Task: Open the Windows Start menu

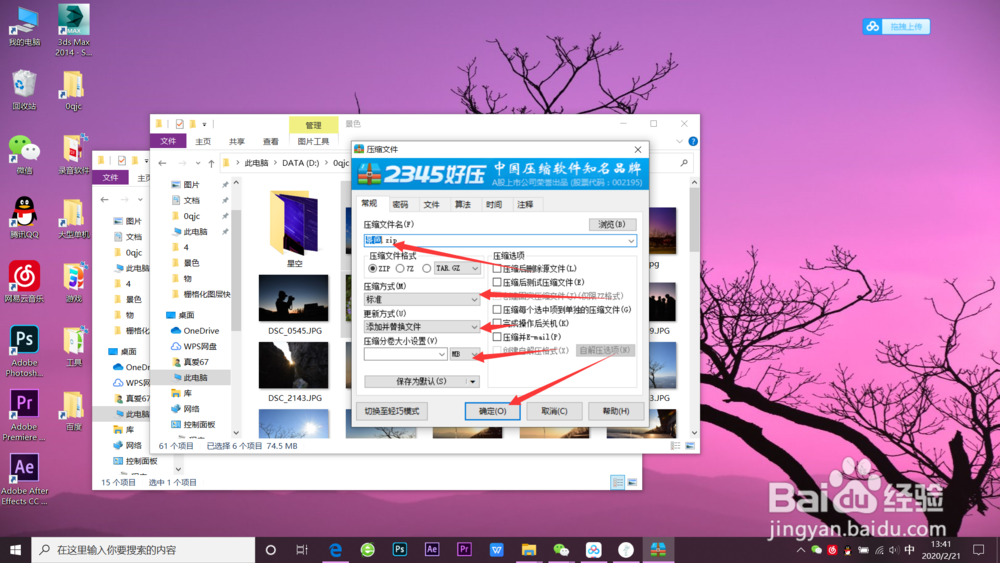Action: [15, 550]
